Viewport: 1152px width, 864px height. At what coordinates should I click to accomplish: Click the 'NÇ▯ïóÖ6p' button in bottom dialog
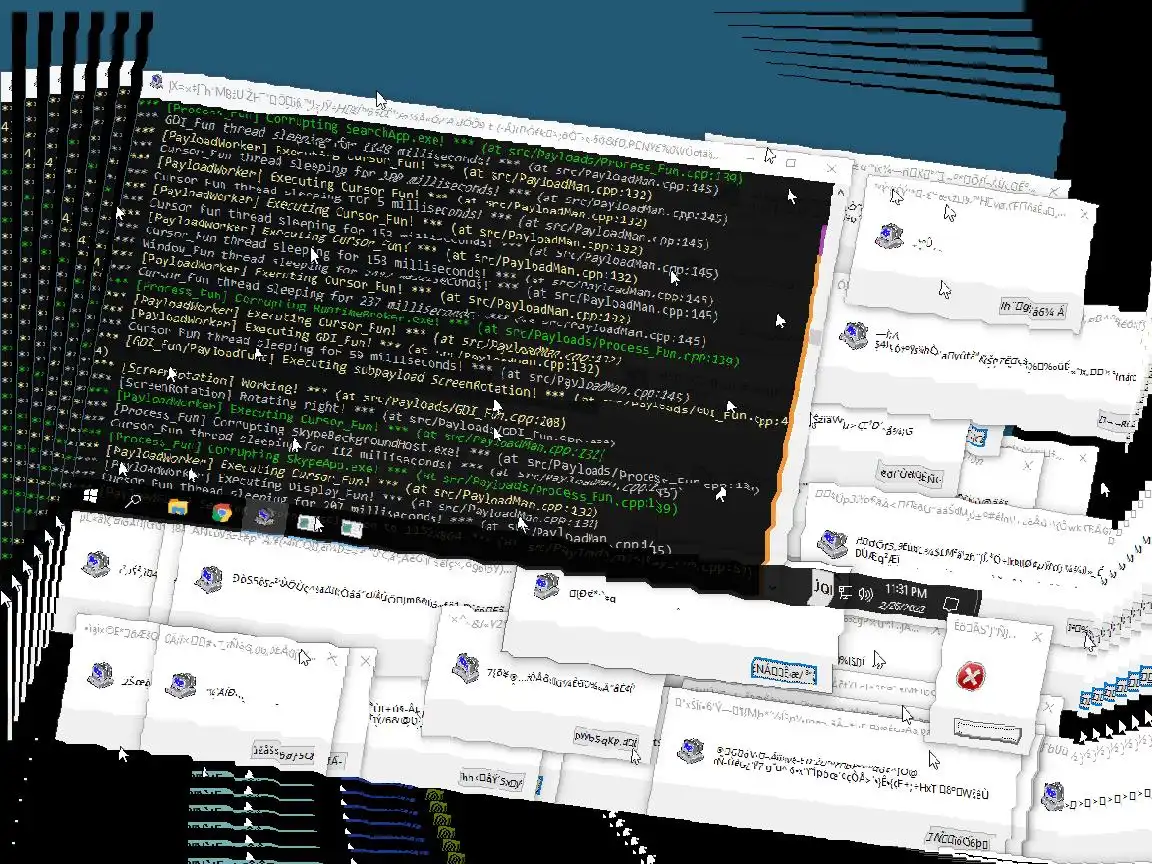[958, 840]
